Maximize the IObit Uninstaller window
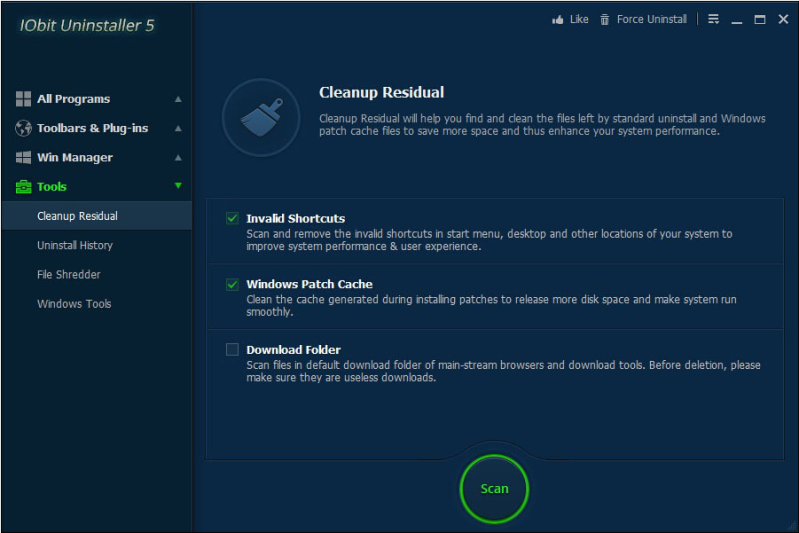Screen dimensions: 799x533 [760, 20]
